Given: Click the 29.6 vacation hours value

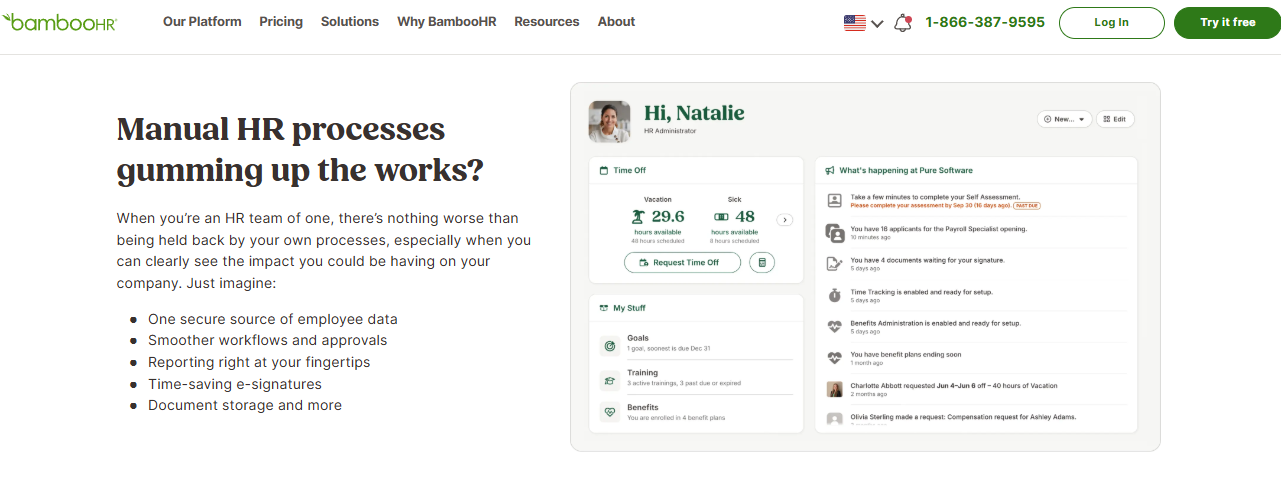Looking at the screenshot, I should pyautogui.click(x=668, y=217).
